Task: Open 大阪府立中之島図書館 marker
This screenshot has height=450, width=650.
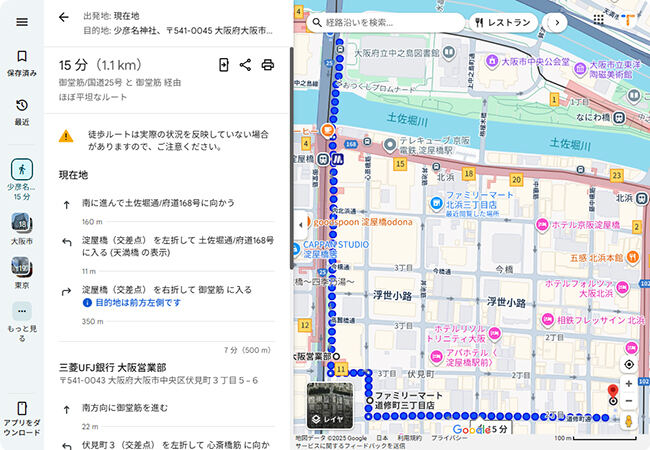Action: [x=449, y=52]
